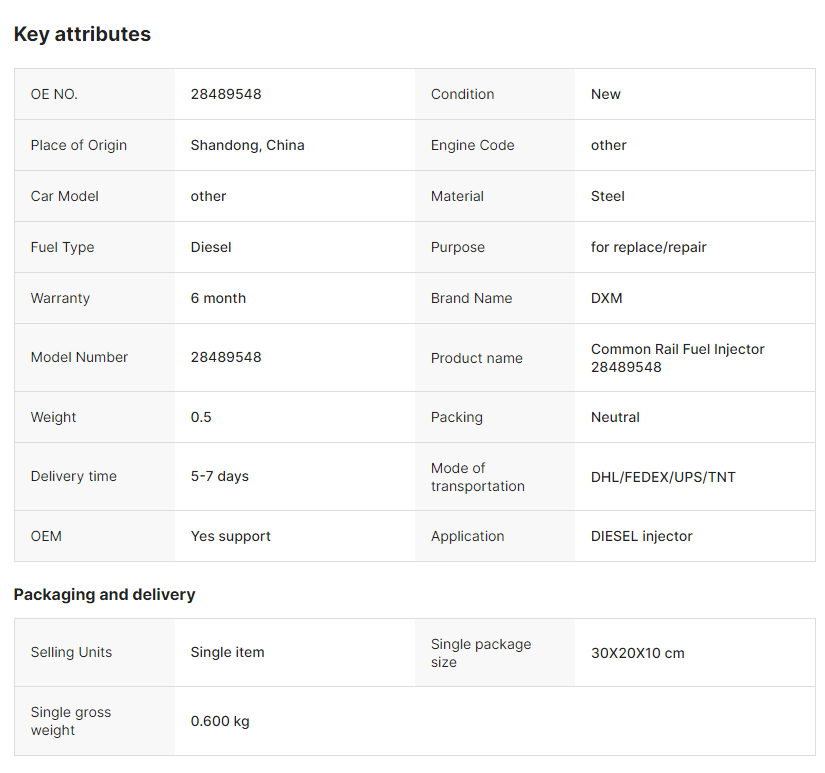This screenshot has width=825, height=773.
Task: Click the DHL/FEDEX/UPS/TNT transportation value
Action: tap(663, 477)
